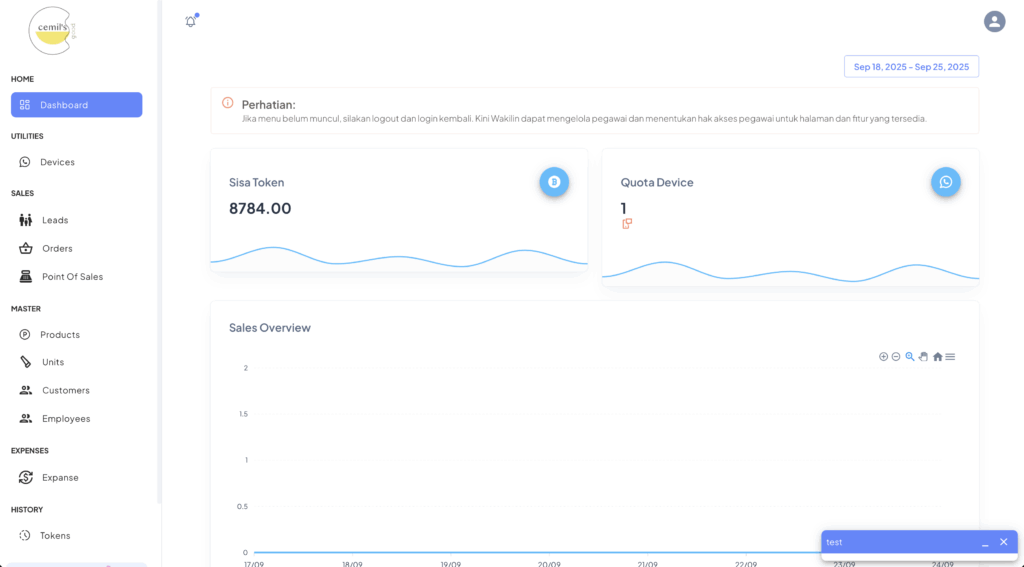Open the date range picker Sep 18 - Sep 25

point(911,67)
